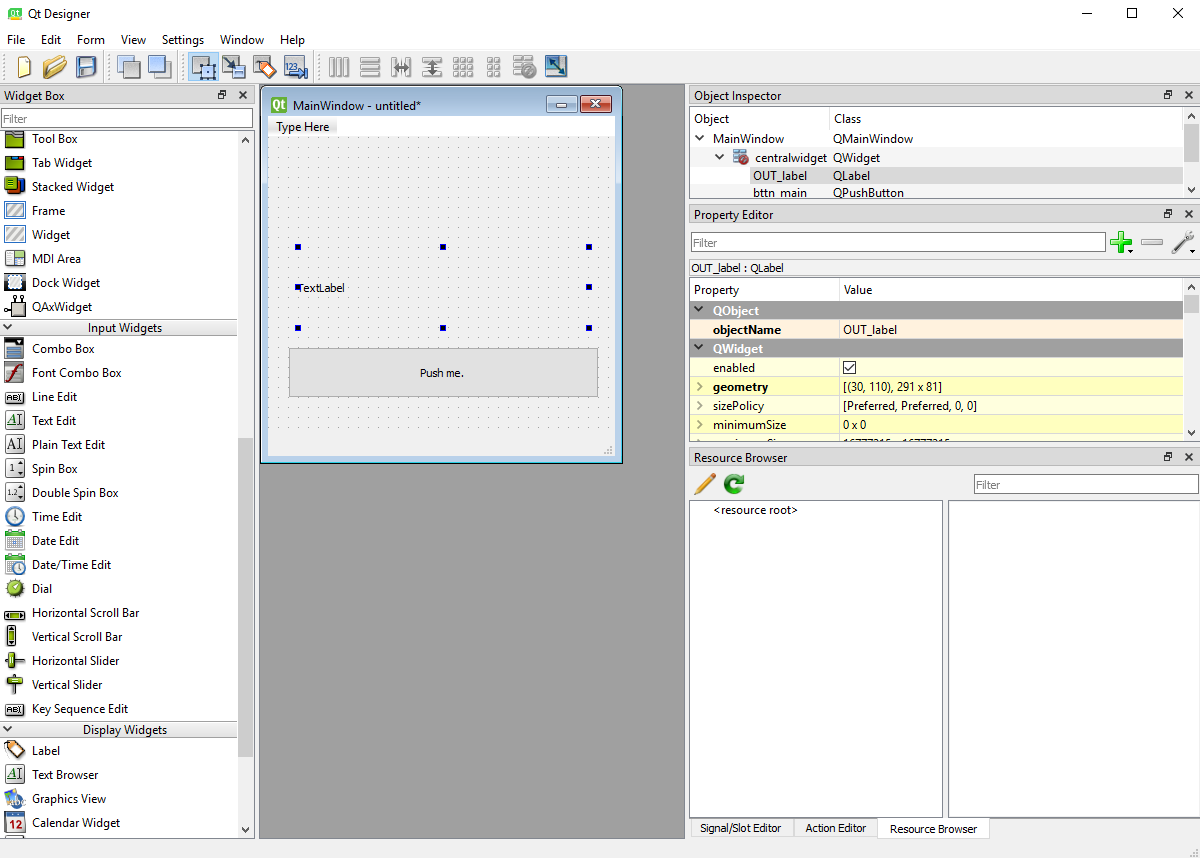The width and height of the screenshot is (1200, 858).
Task: Open the Settings menu
Action: pyautogui.click(x=183, y=40)
